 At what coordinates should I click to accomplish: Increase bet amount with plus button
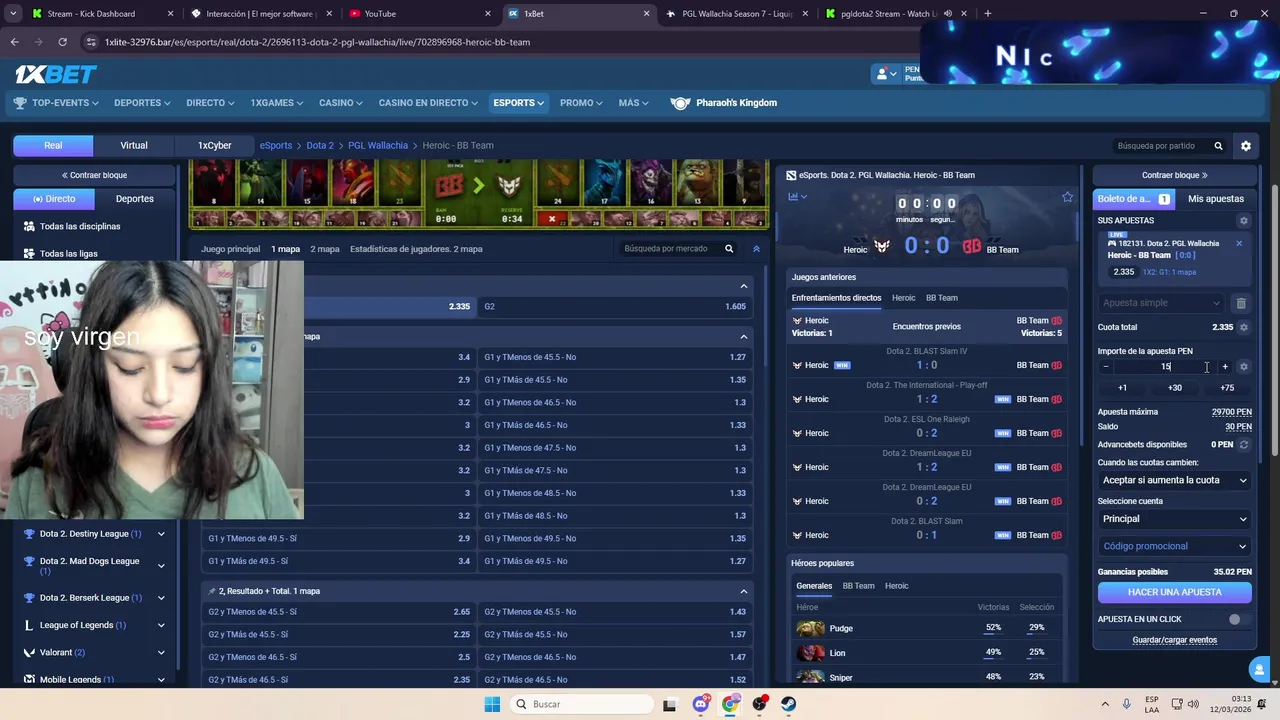[1225, 367]
